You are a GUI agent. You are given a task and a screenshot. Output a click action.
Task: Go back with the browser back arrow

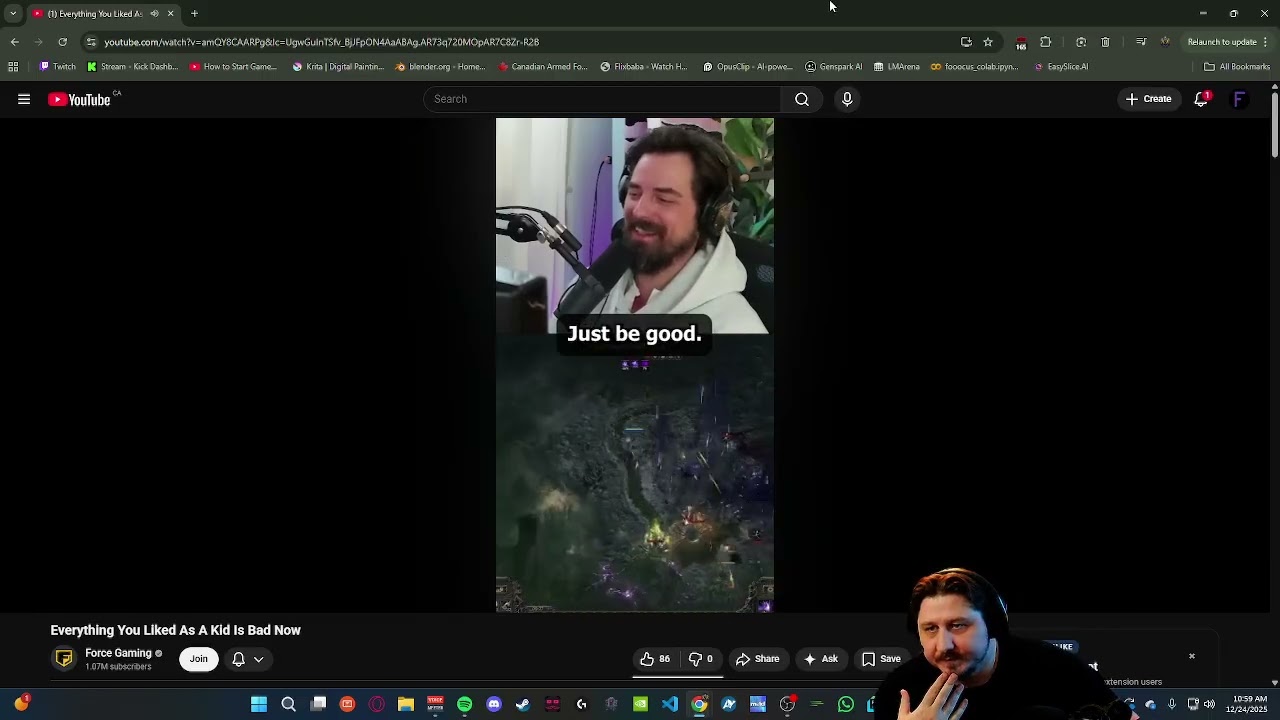coord(14,42)
